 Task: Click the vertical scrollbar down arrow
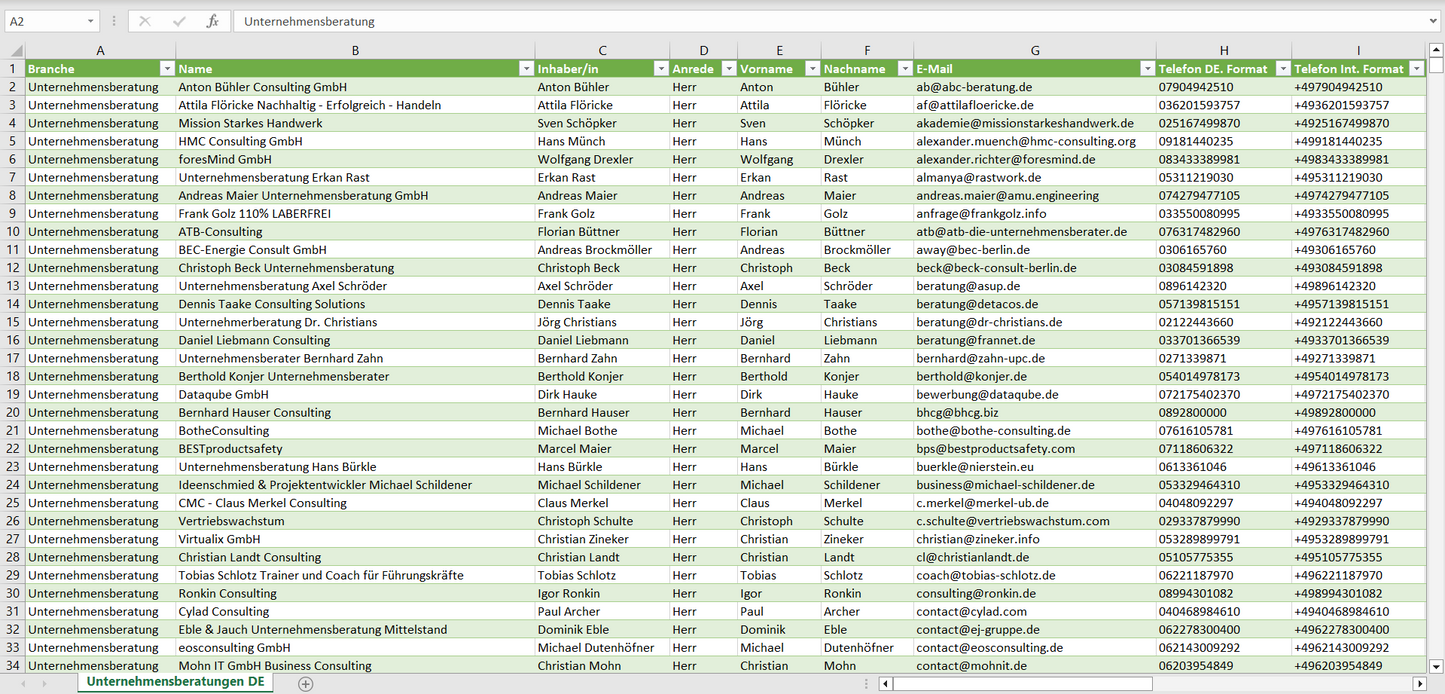[1436, 665]
